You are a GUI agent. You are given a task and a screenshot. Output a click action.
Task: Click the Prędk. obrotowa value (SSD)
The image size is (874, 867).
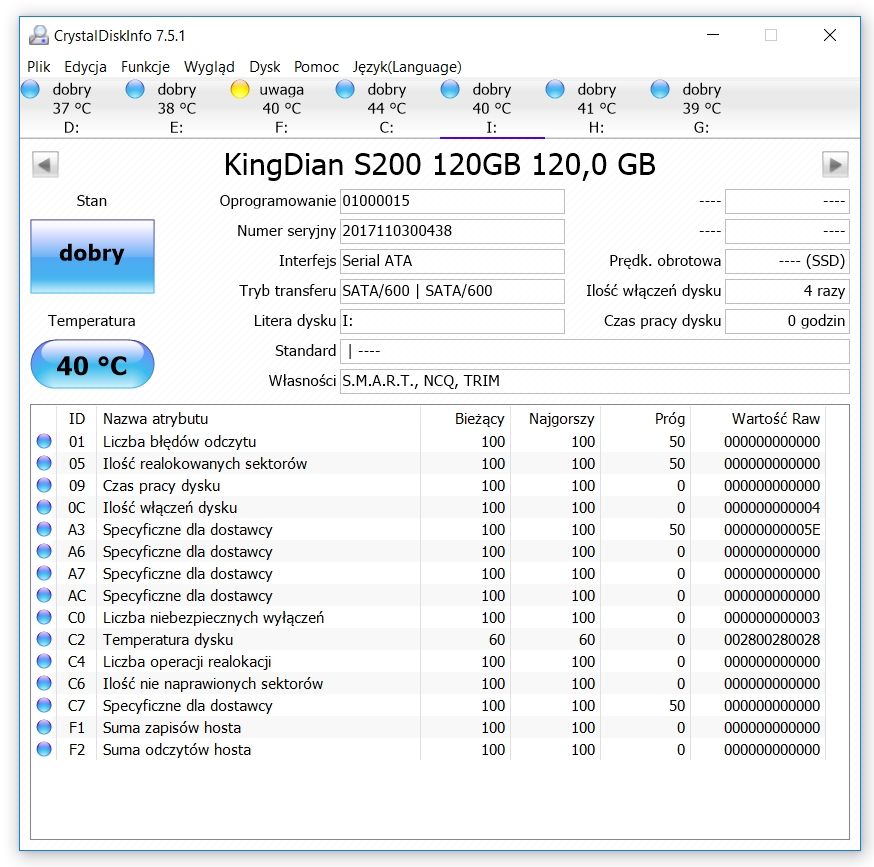[787, 261]
